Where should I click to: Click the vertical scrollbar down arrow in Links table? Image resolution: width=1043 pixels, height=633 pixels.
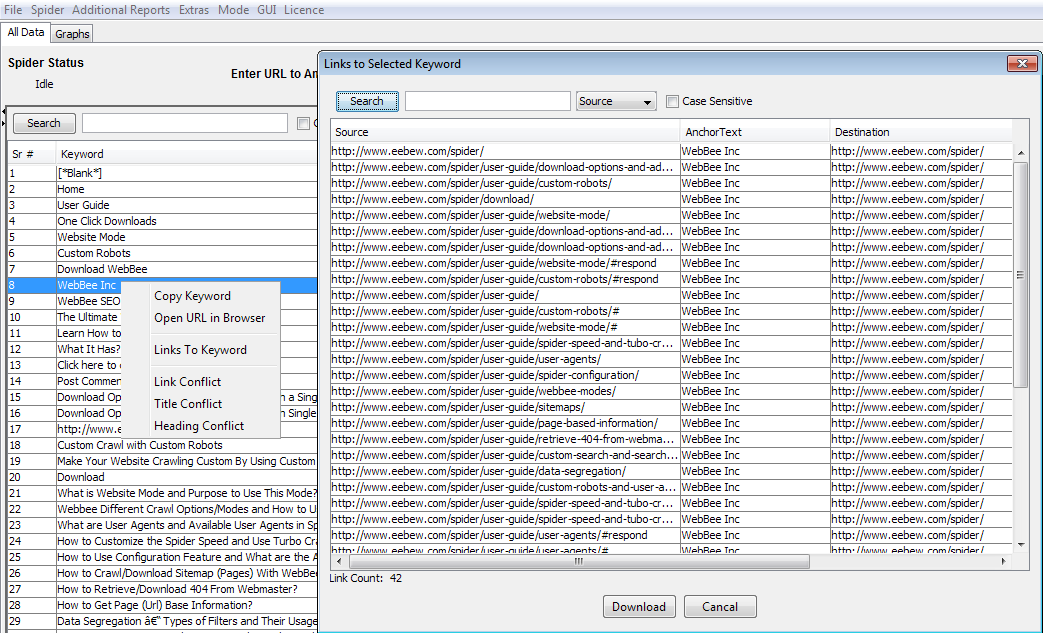(1021, 545)
